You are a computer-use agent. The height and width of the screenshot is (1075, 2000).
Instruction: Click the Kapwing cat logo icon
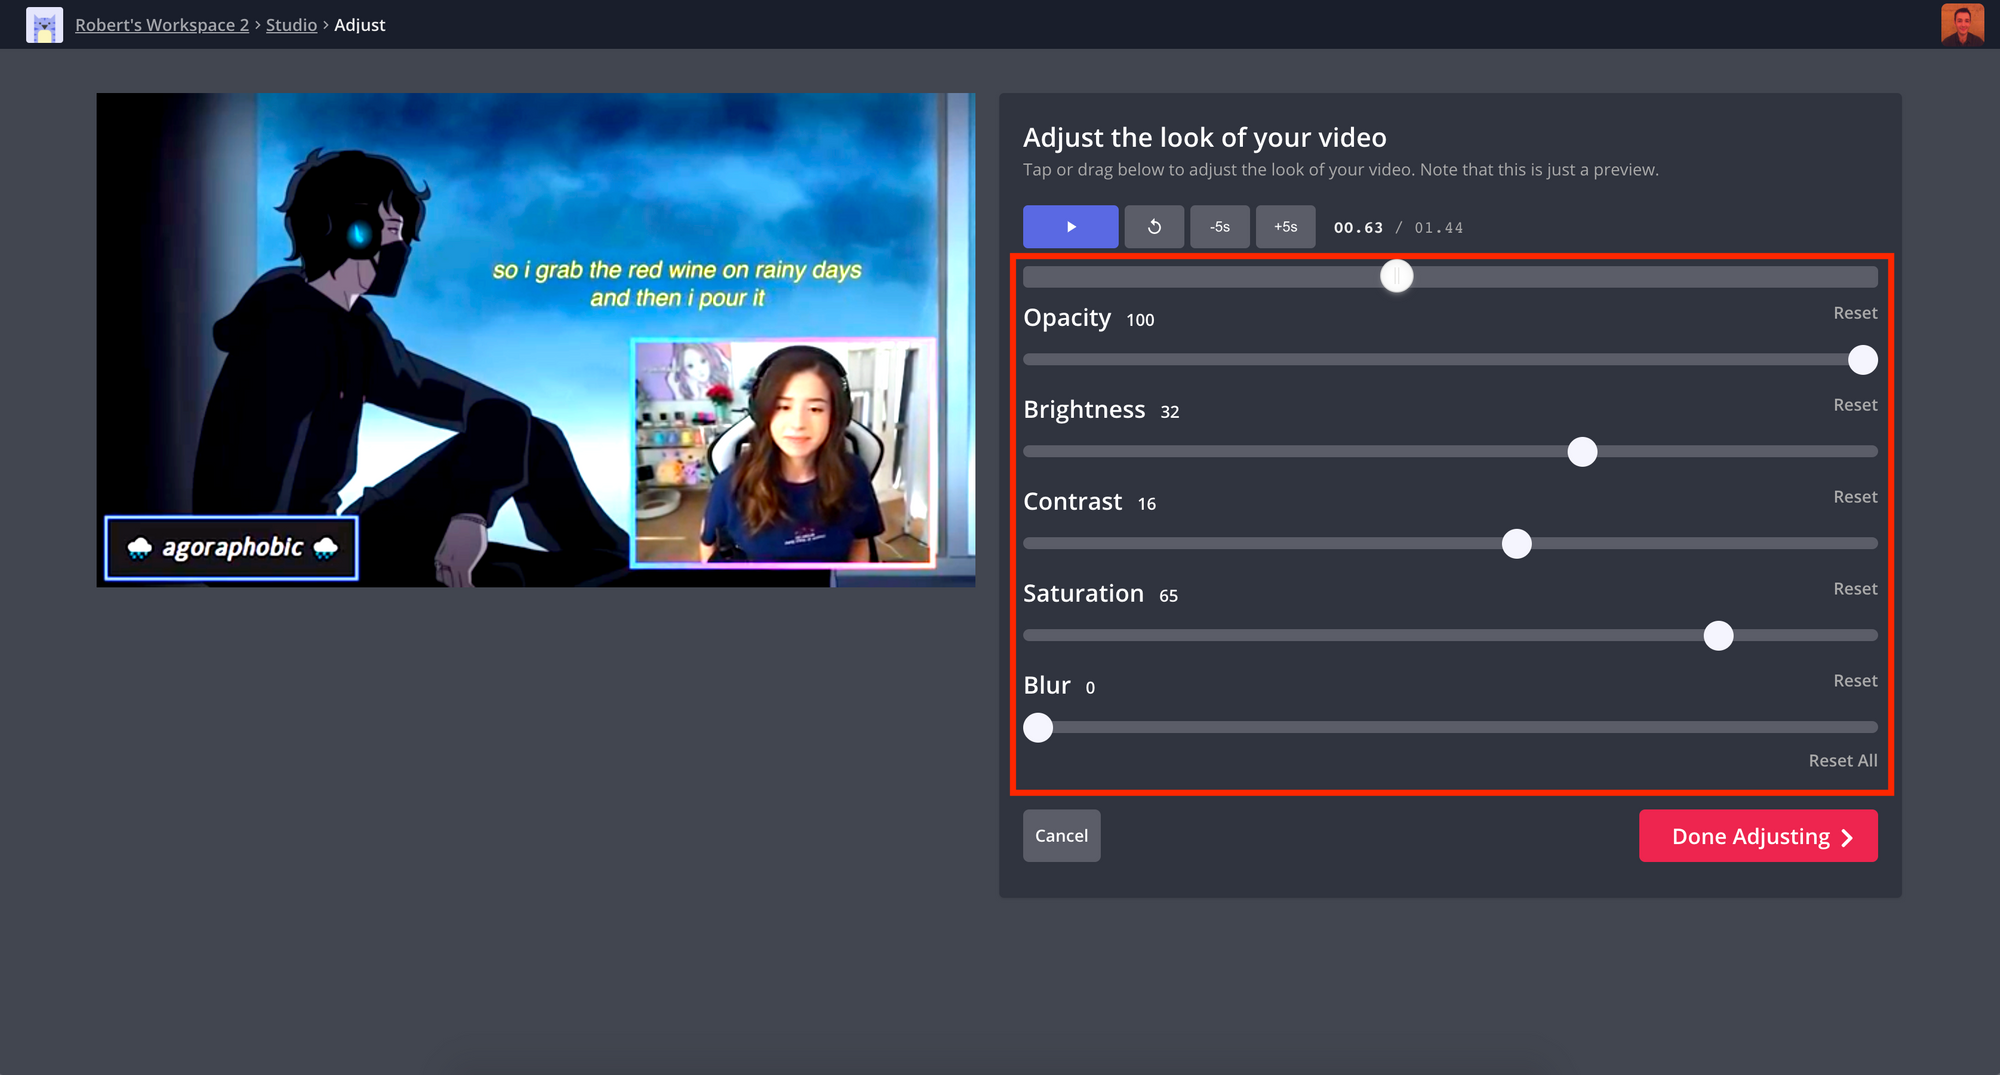click(x=44, y=25)
